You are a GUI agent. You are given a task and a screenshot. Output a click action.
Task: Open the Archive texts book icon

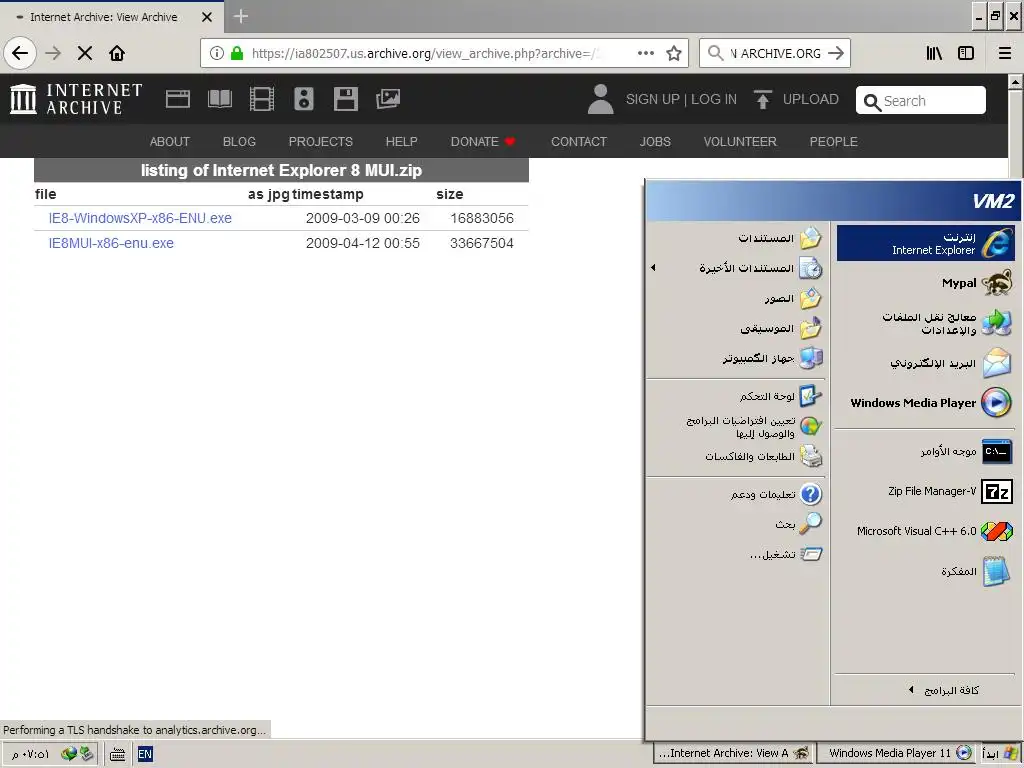tap(219, 99)
